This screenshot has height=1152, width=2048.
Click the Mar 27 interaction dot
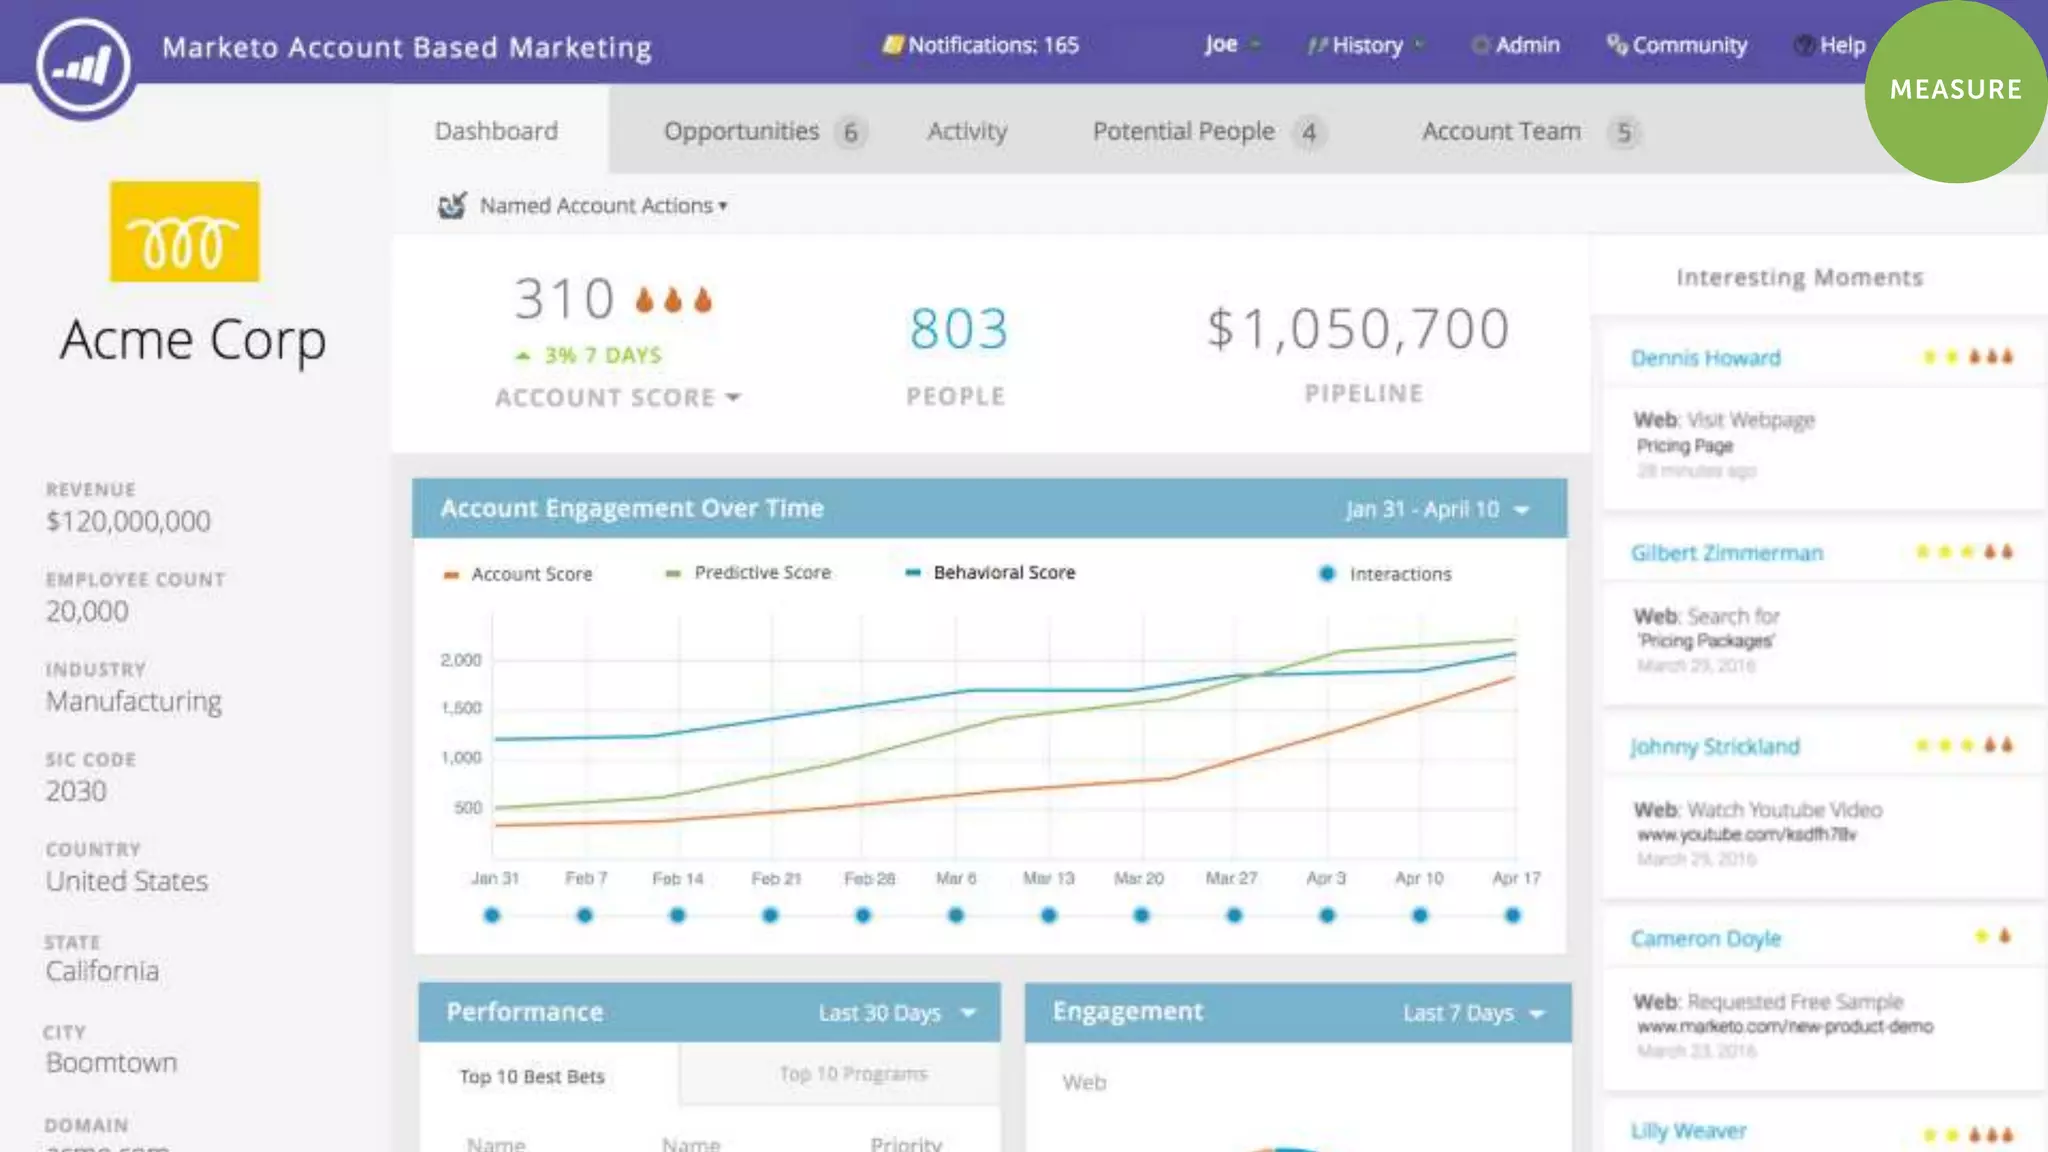[1234, 915]
